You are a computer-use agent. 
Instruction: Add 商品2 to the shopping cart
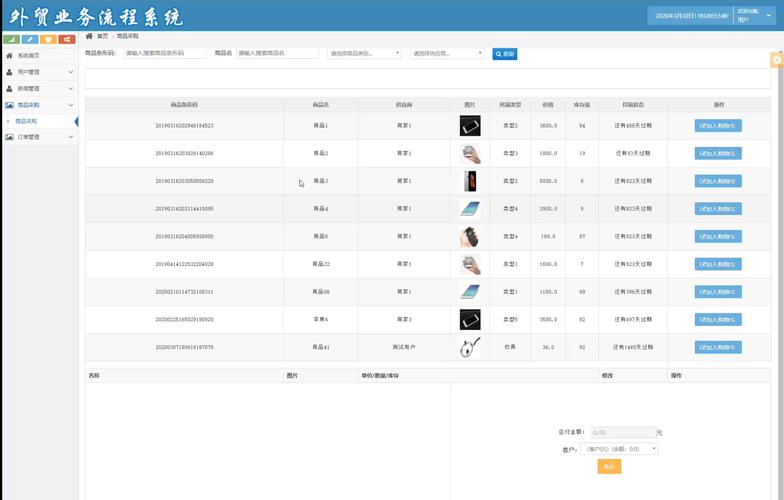click(x=718, y=154)
